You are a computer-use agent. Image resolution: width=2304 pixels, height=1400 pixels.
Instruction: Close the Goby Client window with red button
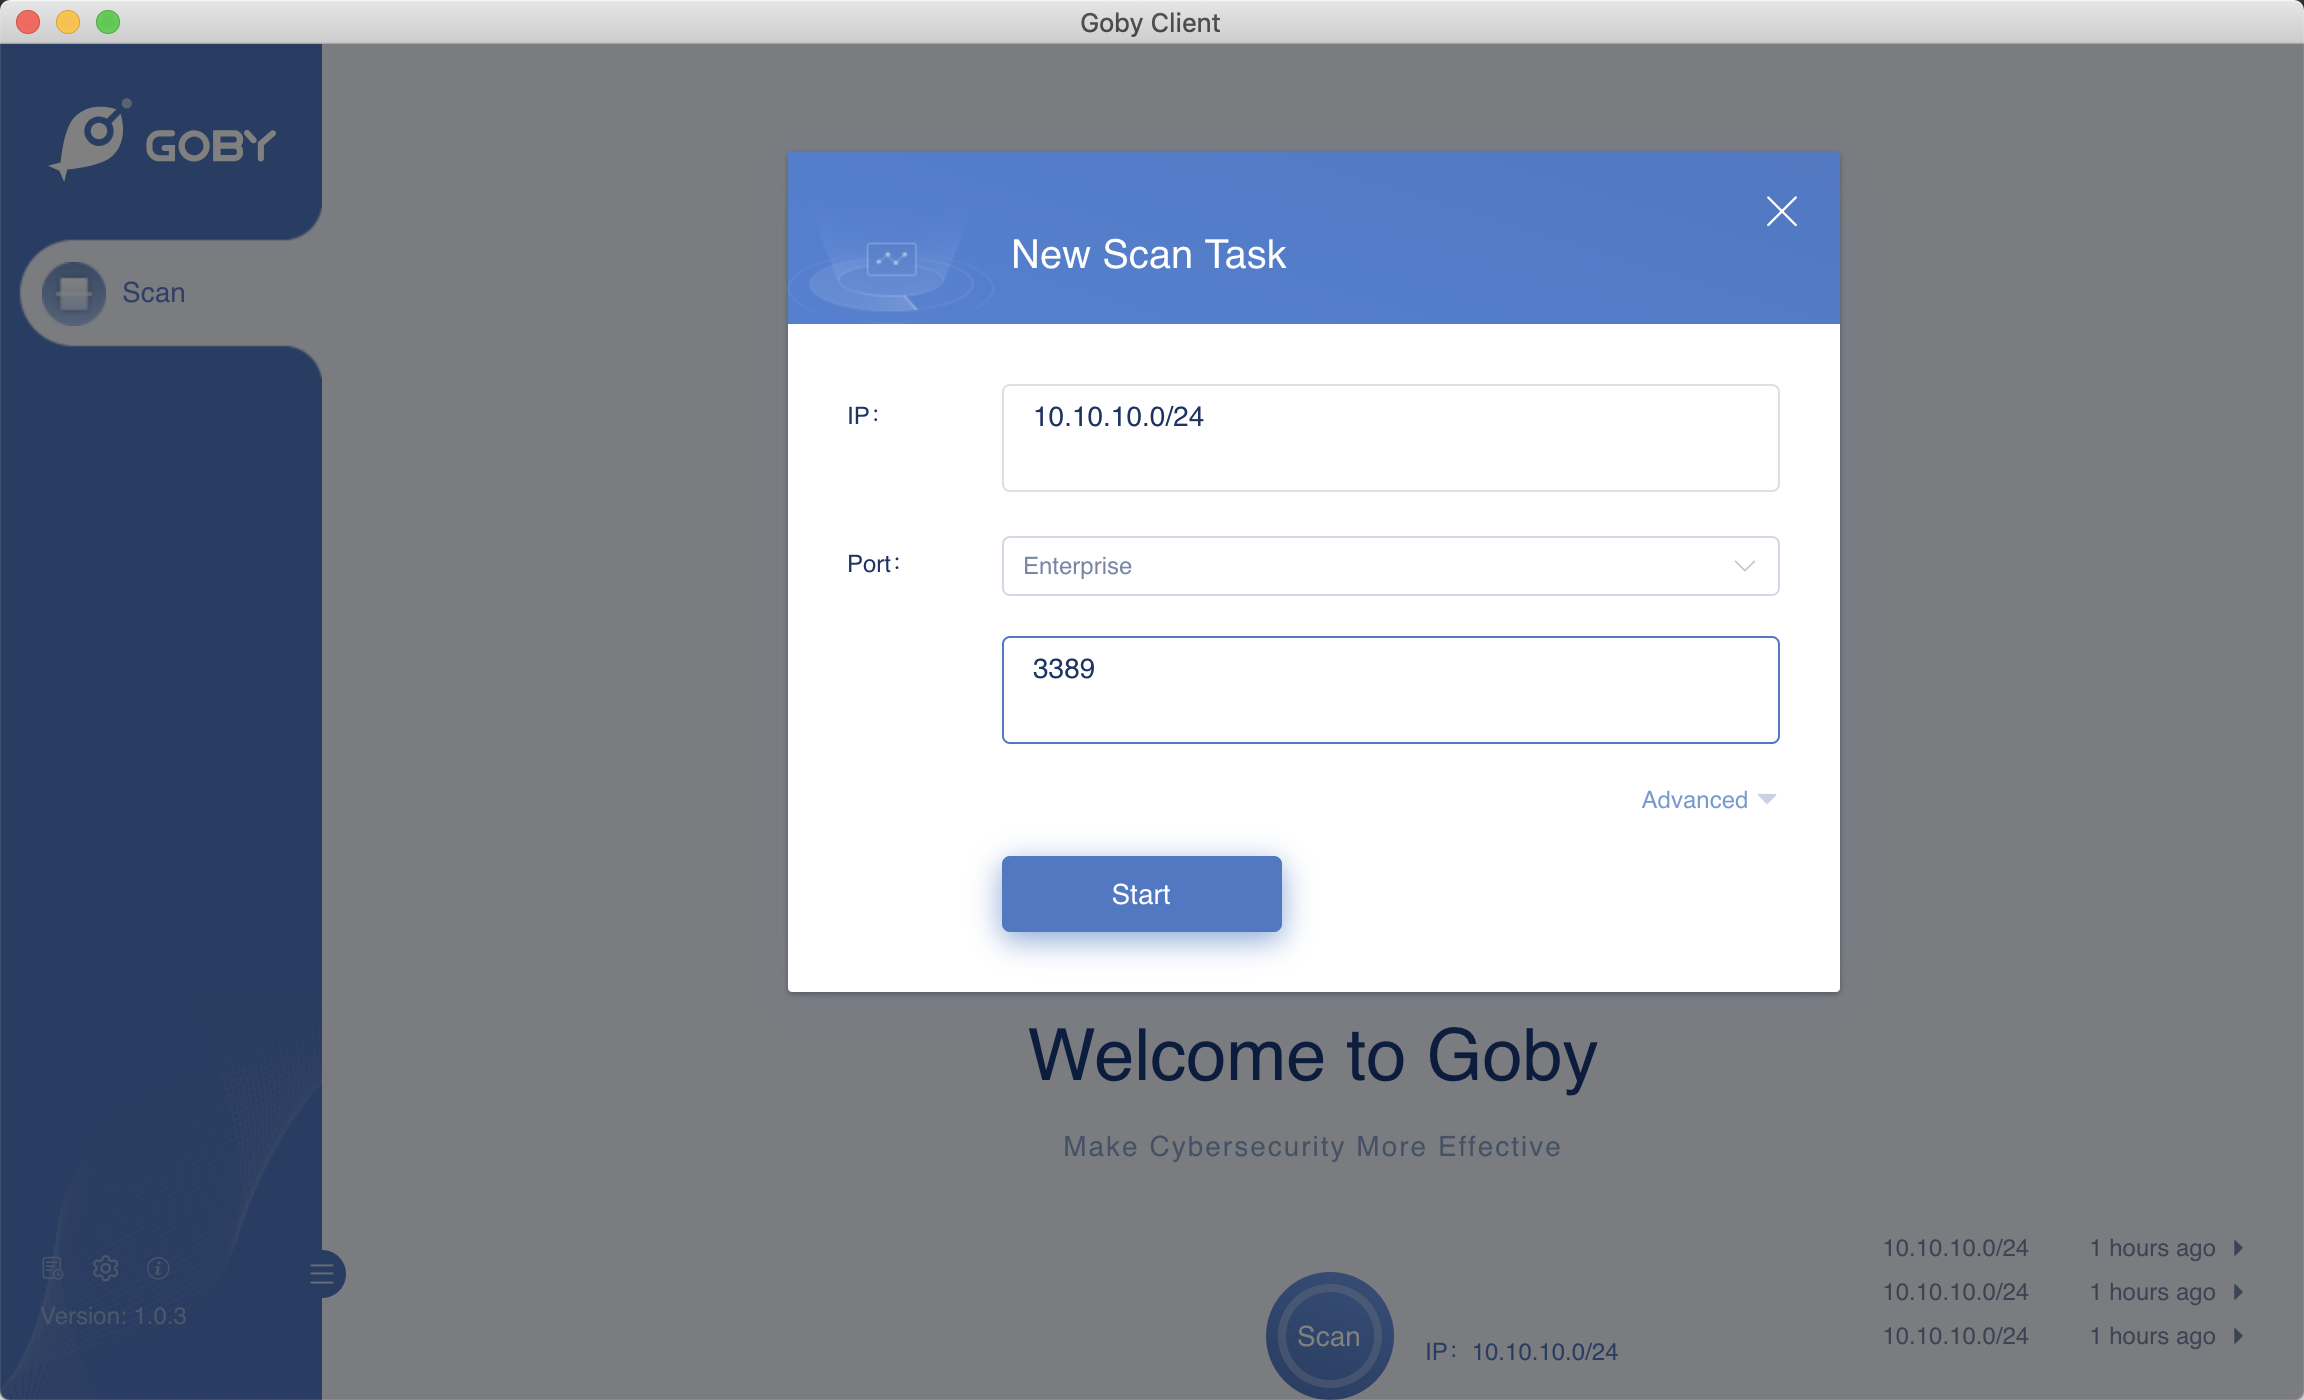tap(28, 22)
